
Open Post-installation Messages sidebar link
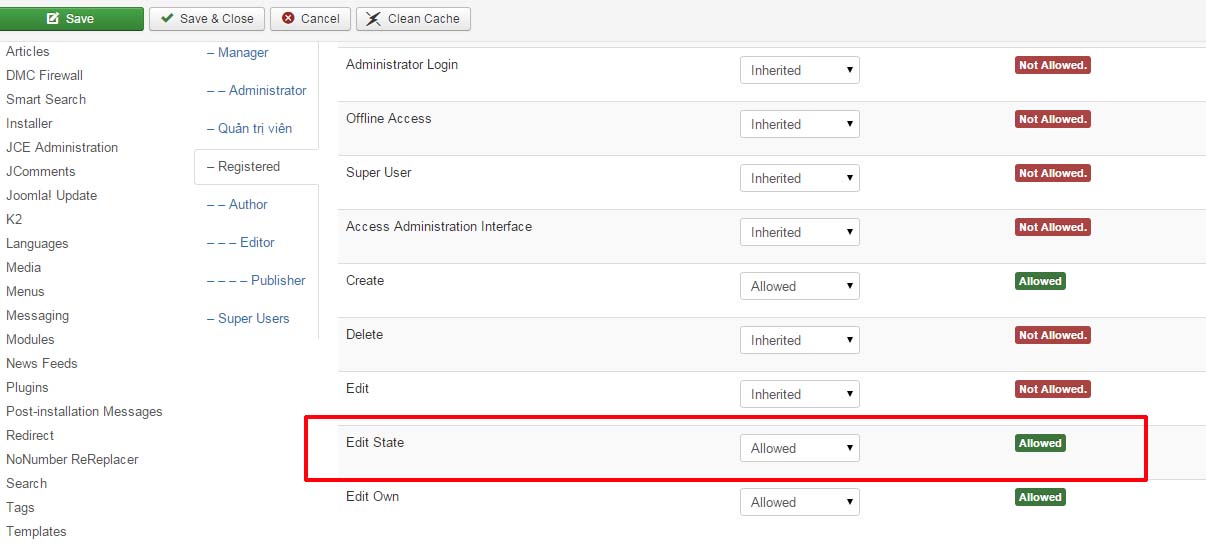click(x=84, y=411)
